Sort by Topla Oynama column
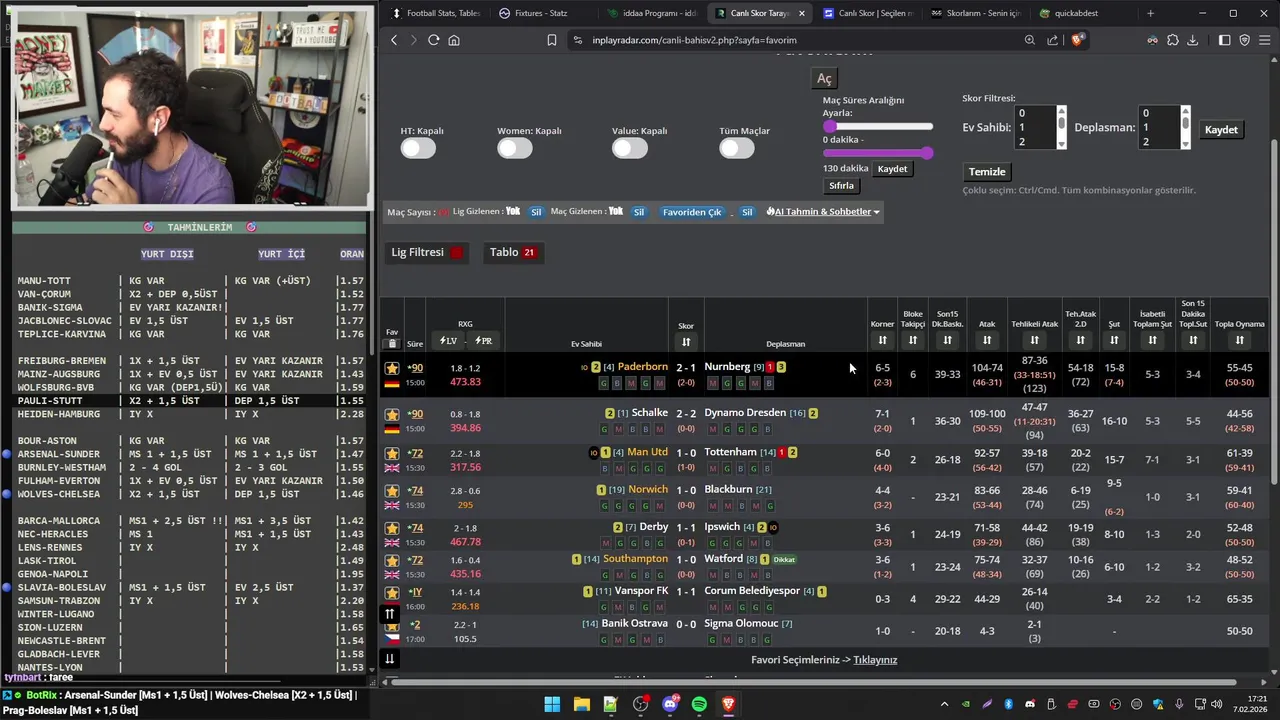This screenshot has width=1280, height=720. (x=1239, y=341)
